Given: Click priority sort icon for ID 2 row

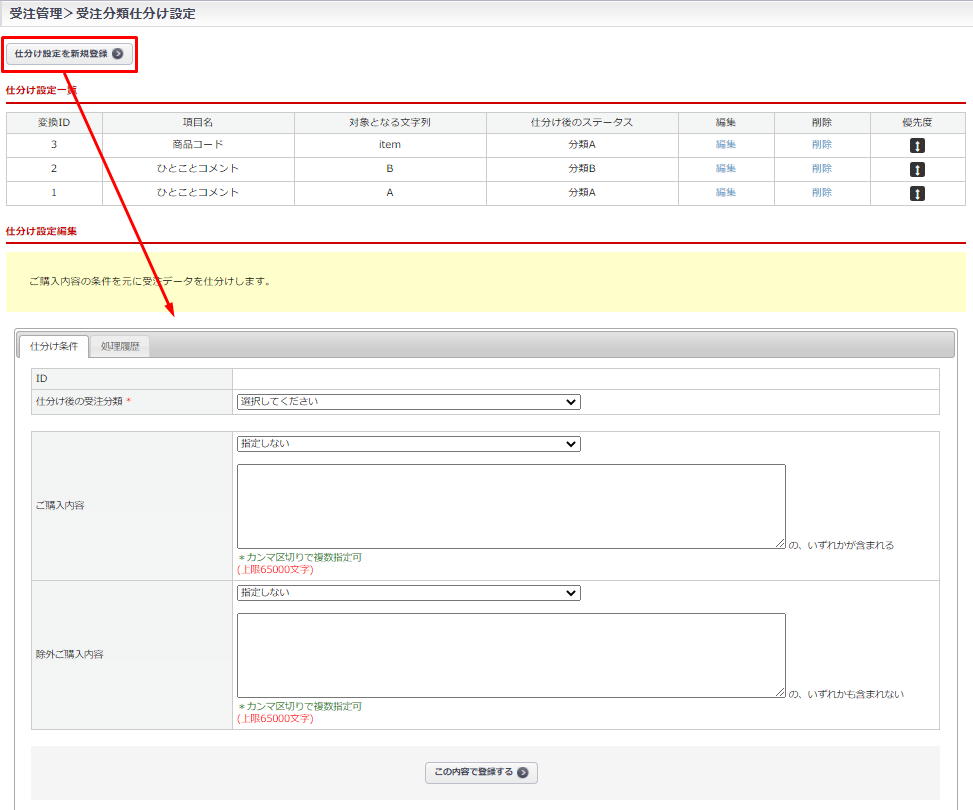Looking at the screenshot, I should coord(917,169).
